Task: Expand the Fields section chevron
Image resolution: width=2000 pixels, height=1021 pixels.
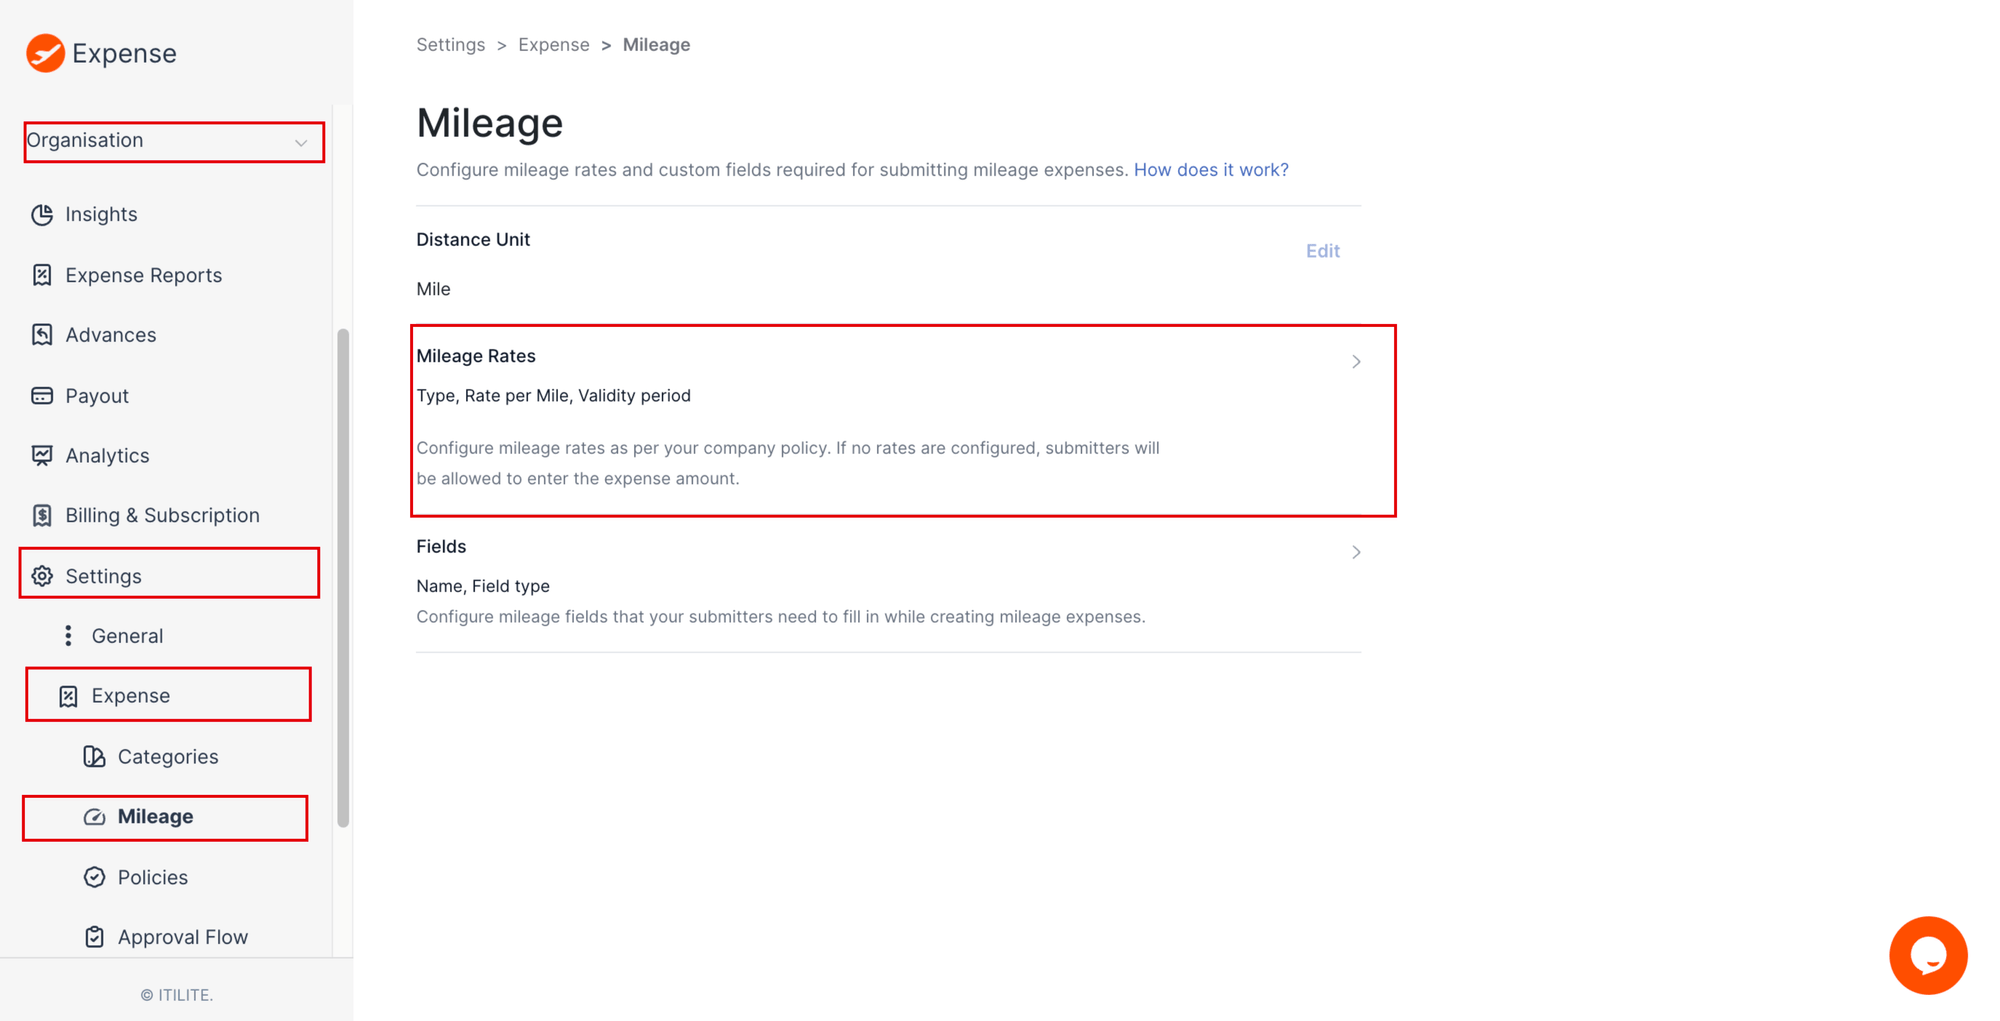Action: 1356,552
